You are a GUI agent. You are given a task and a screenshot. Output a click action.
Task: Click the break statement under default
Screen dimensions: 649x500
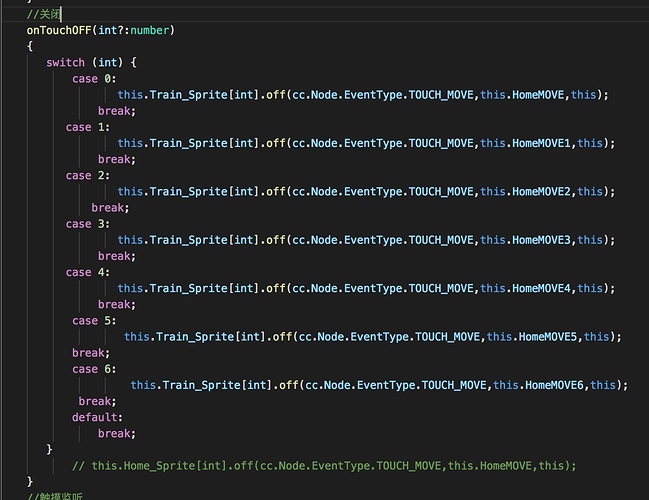[116, 433]
